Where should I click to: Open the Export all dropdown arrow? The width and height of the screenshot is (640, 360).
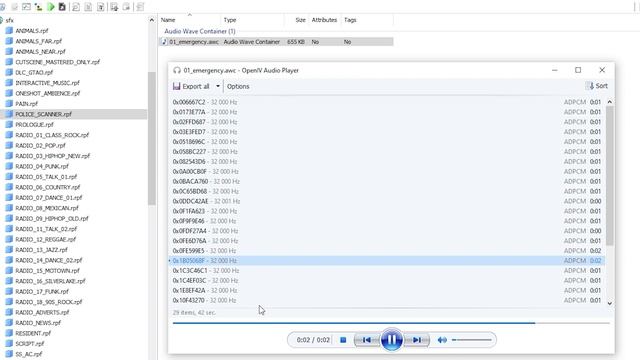218,86
